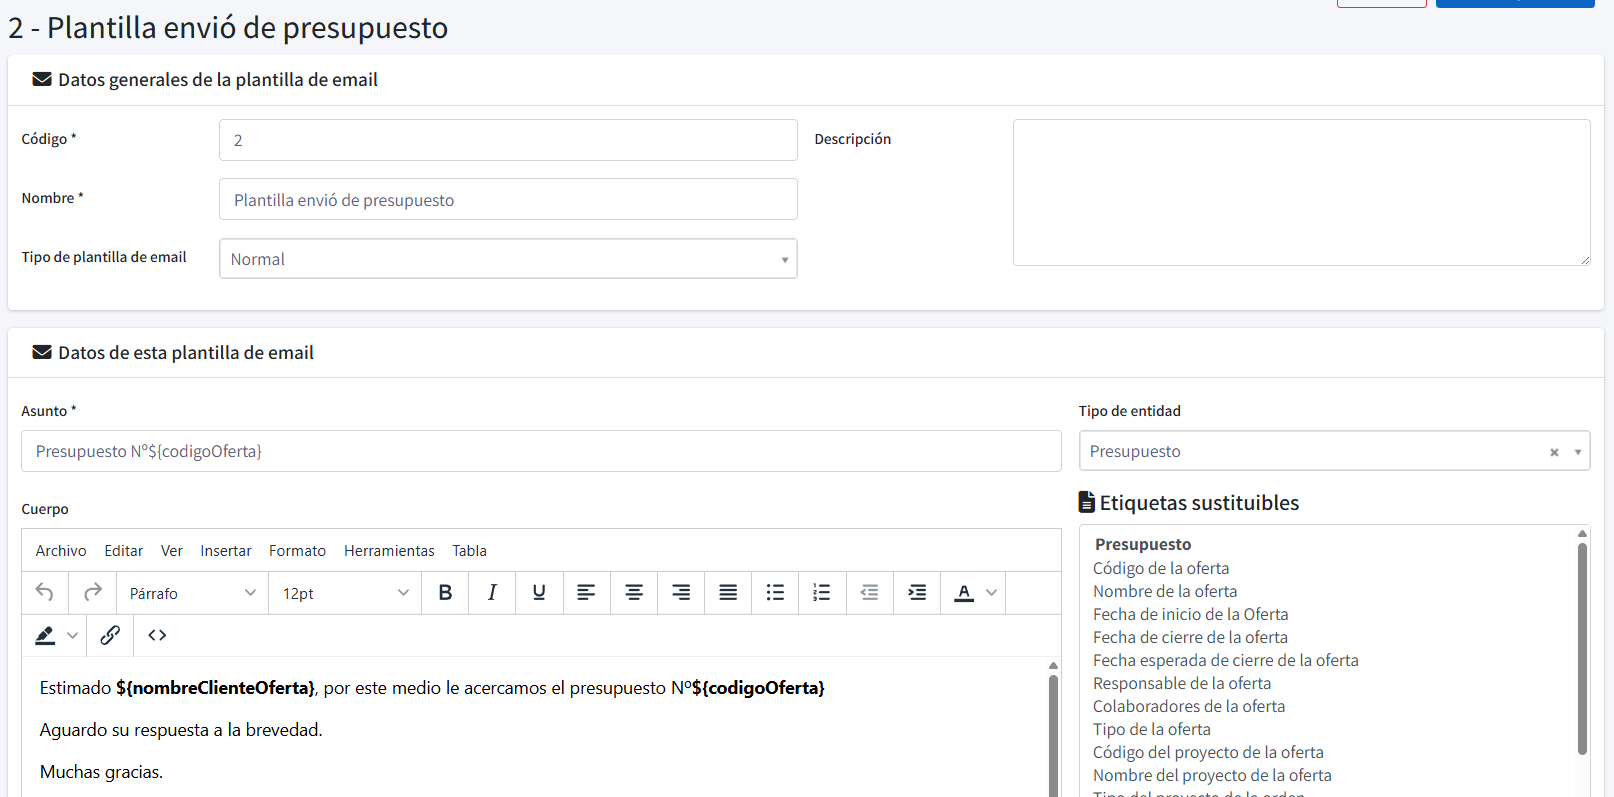Click the 'Muchas gracias.' line in body
1614x797 pixels.
pos(101,772)
